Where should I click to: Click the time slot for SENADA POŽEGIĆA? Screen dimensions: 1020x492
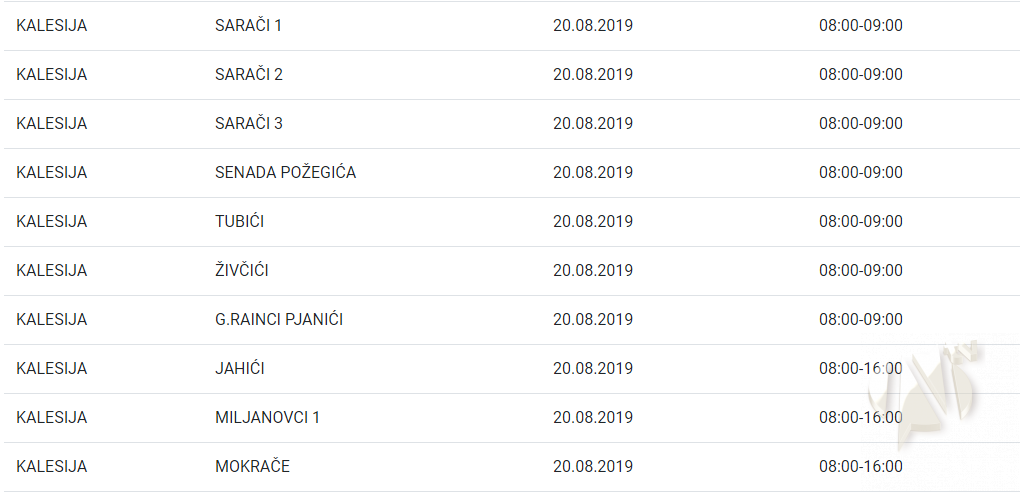pos(860,172)
